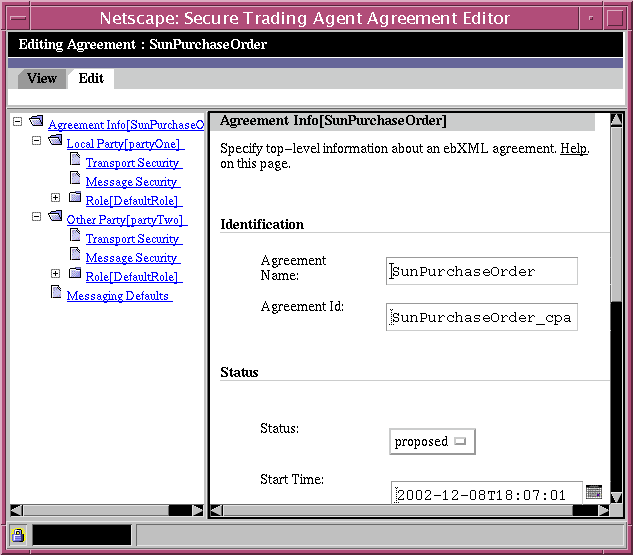Click the right pane horizontal scrollbar thumb
This screenshot has height=555, width=633.
(398, 511)
